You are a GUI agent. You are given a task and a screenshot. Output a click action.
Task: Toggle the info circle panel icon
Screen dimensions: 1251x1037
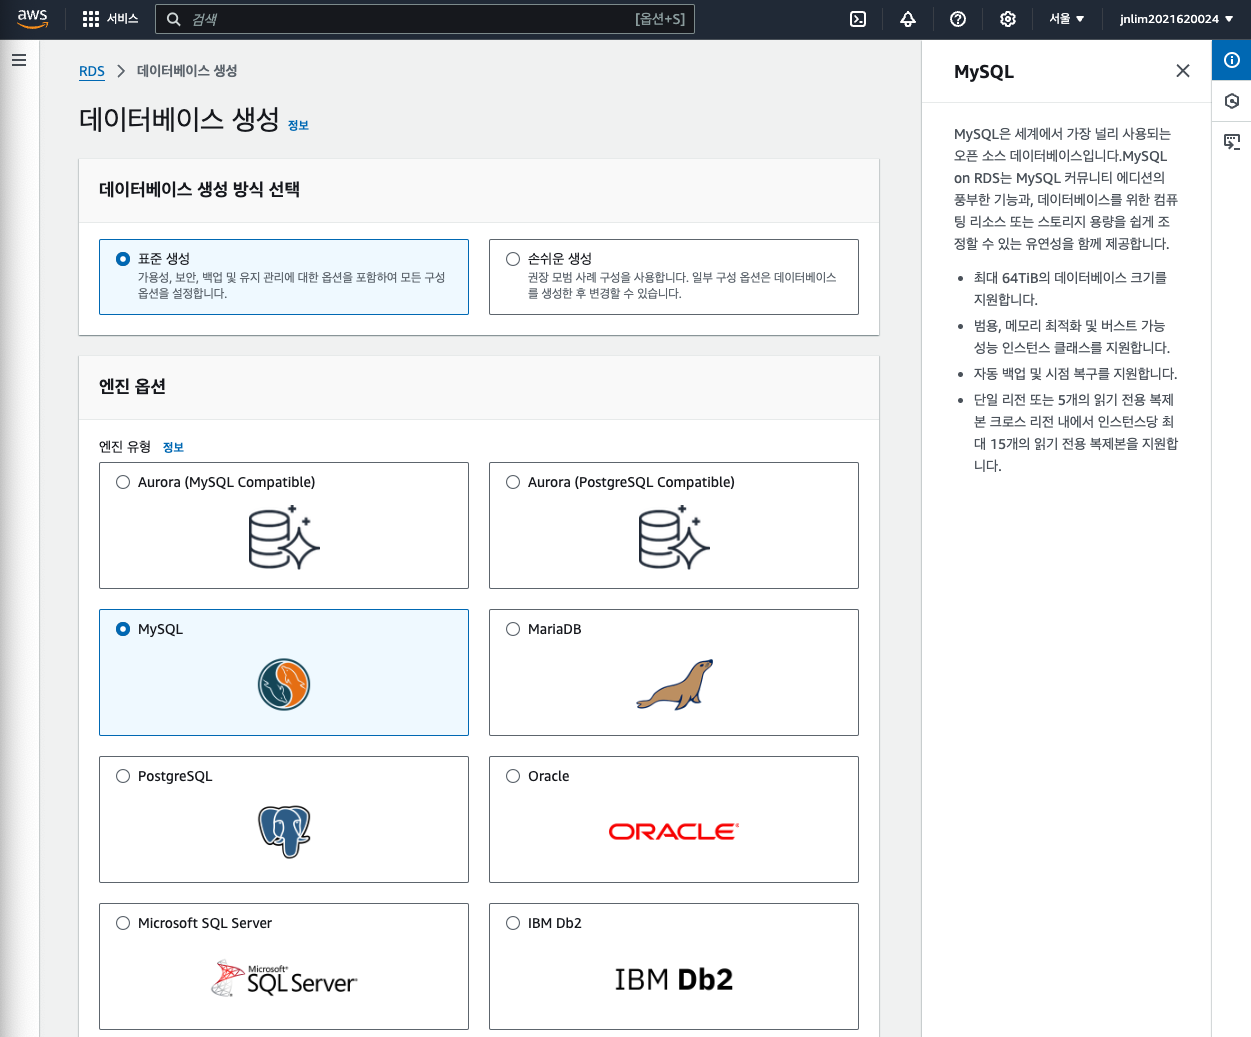1232,60
